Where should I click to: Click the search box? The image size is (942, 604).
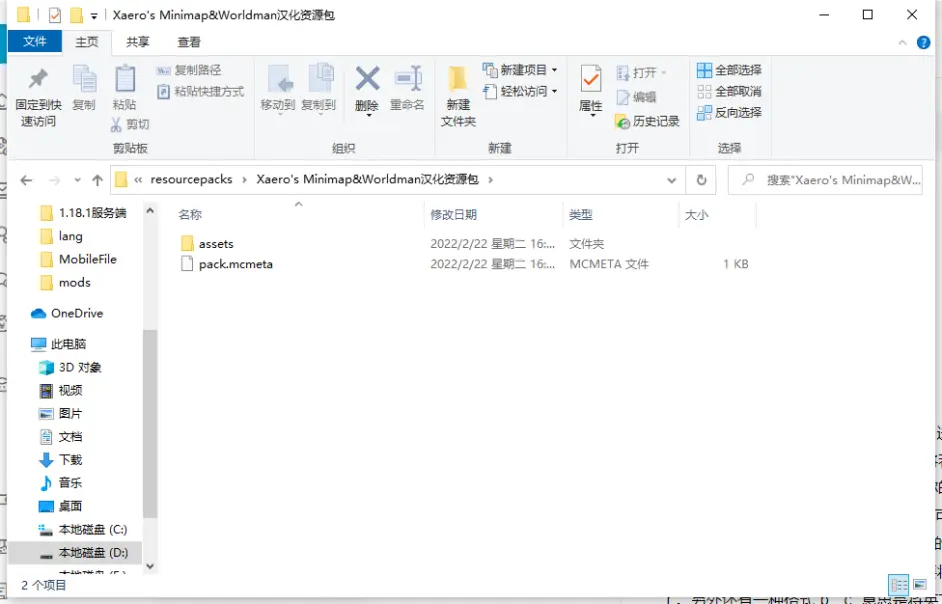[x=825, y=180]
